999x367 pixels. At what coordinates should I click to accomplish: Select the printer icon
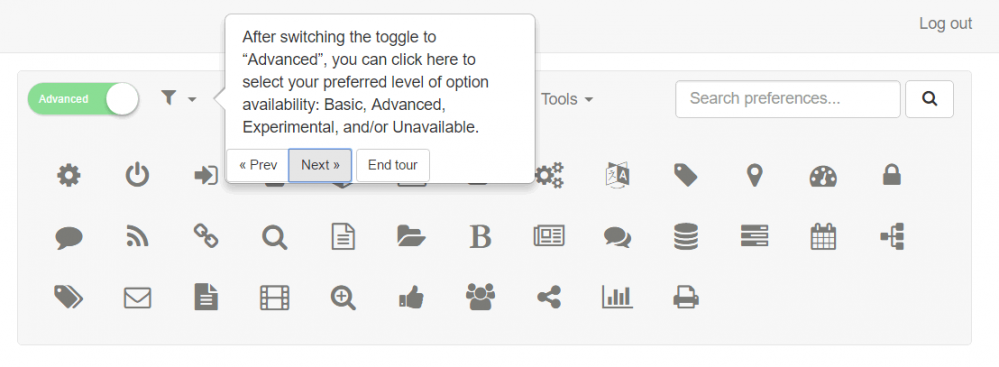click(x=686, y=298)
